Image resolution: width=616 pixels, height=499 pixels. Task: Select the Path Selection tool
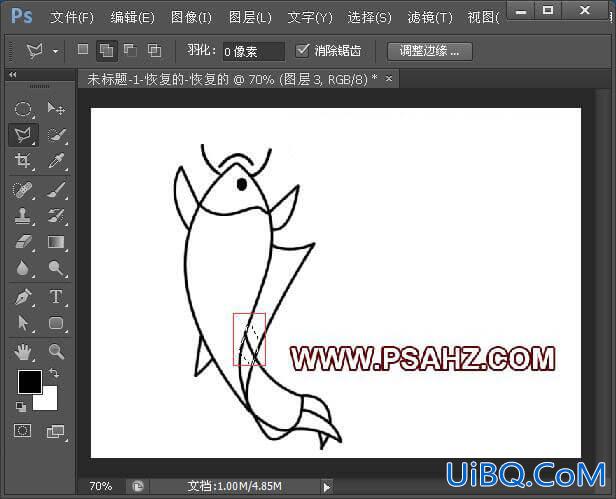coord(23,323)
